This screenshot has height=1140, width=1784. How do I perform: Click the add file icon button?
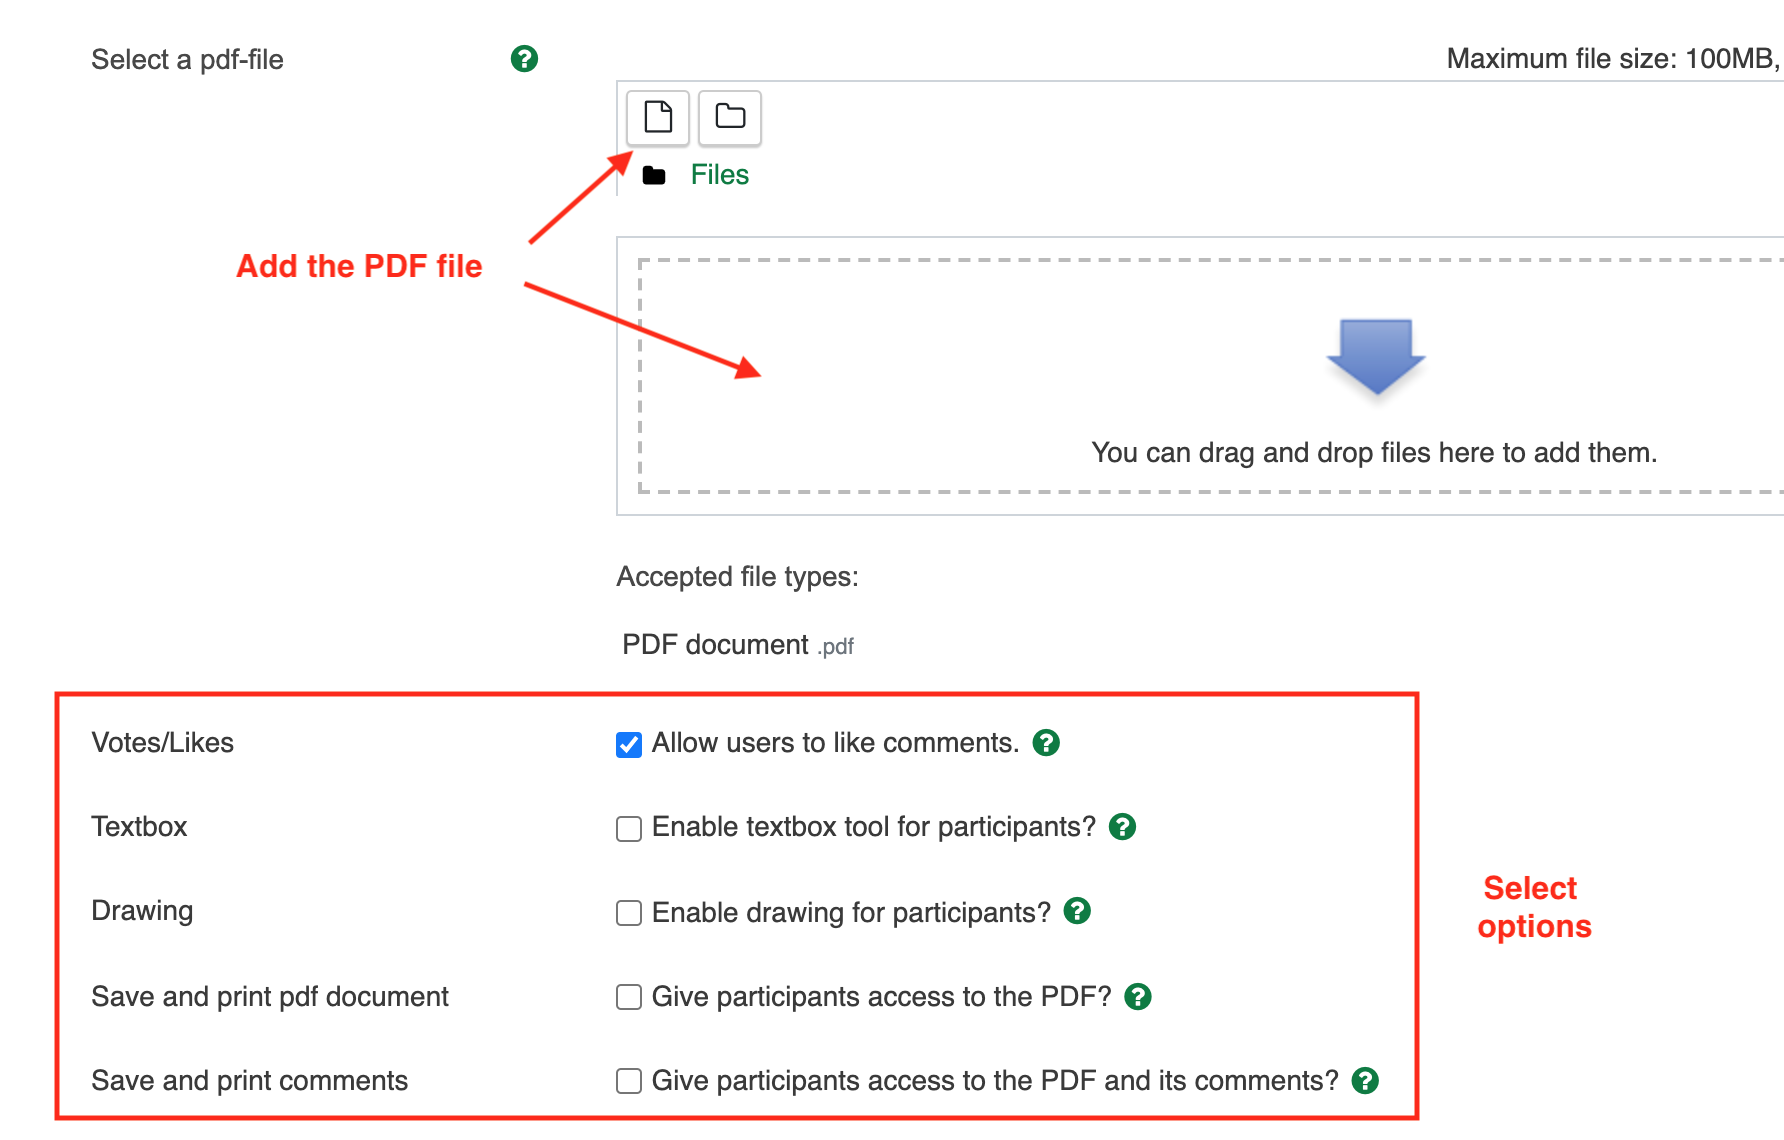click(x=658, y=117)
